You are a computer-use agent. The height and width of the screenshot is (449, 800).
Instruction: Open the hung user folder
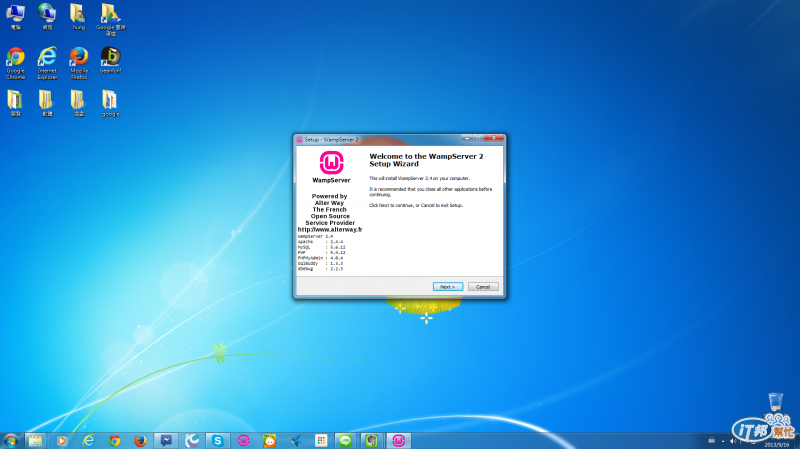pos(79,16)
